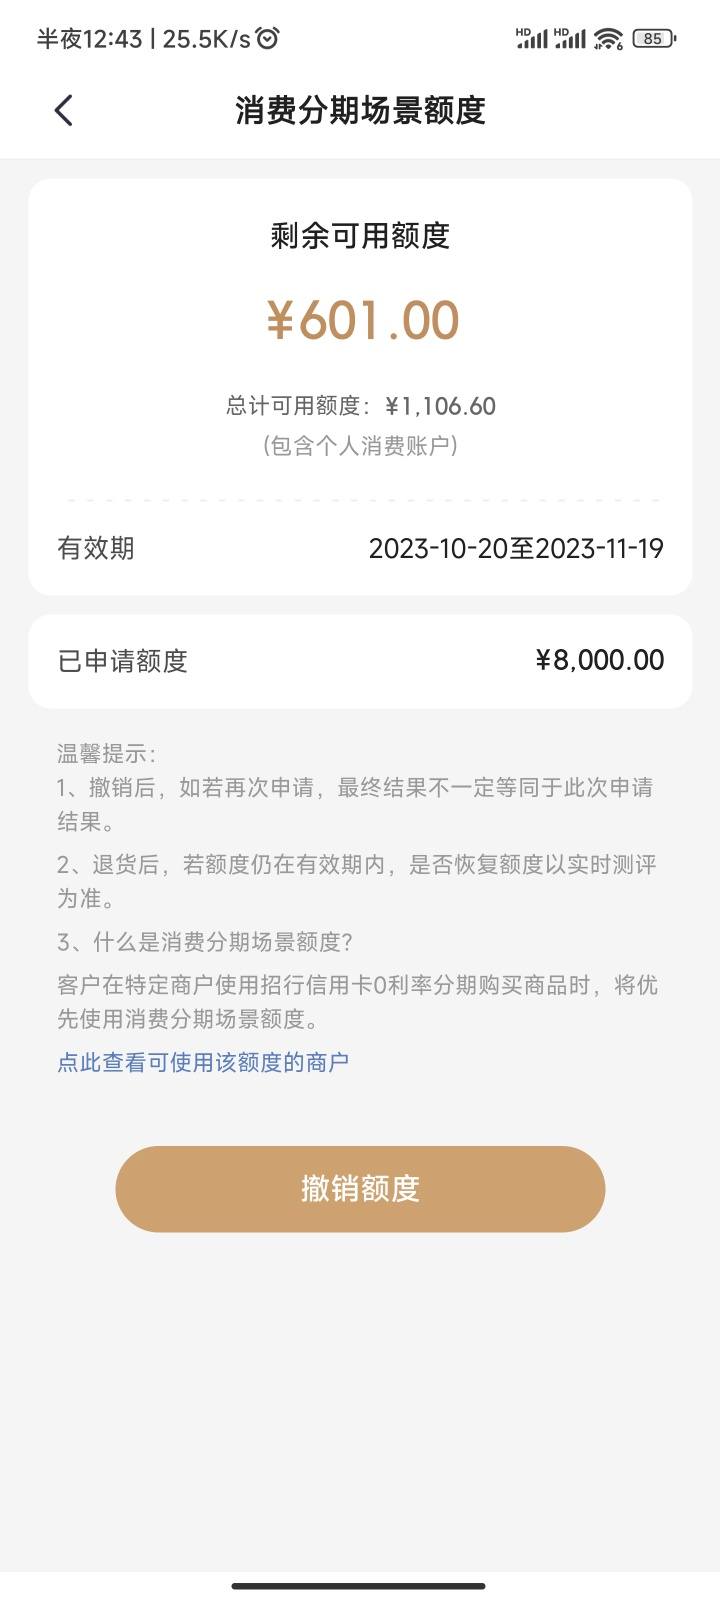This screenshot has height=1600, width=720.
Task: Tap the battery level indicator
Action: coord(654,39)
